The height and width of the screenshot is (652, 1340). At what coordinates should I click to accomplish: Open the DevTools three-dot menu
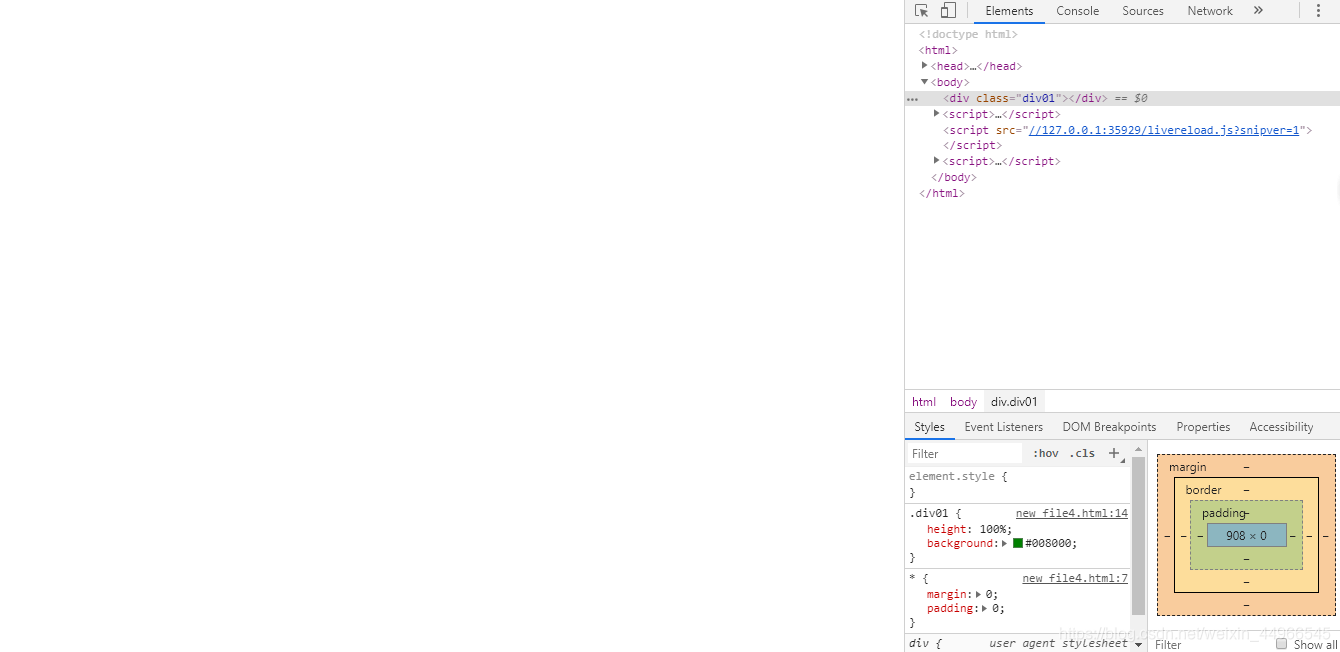(x=1318, y=11)
